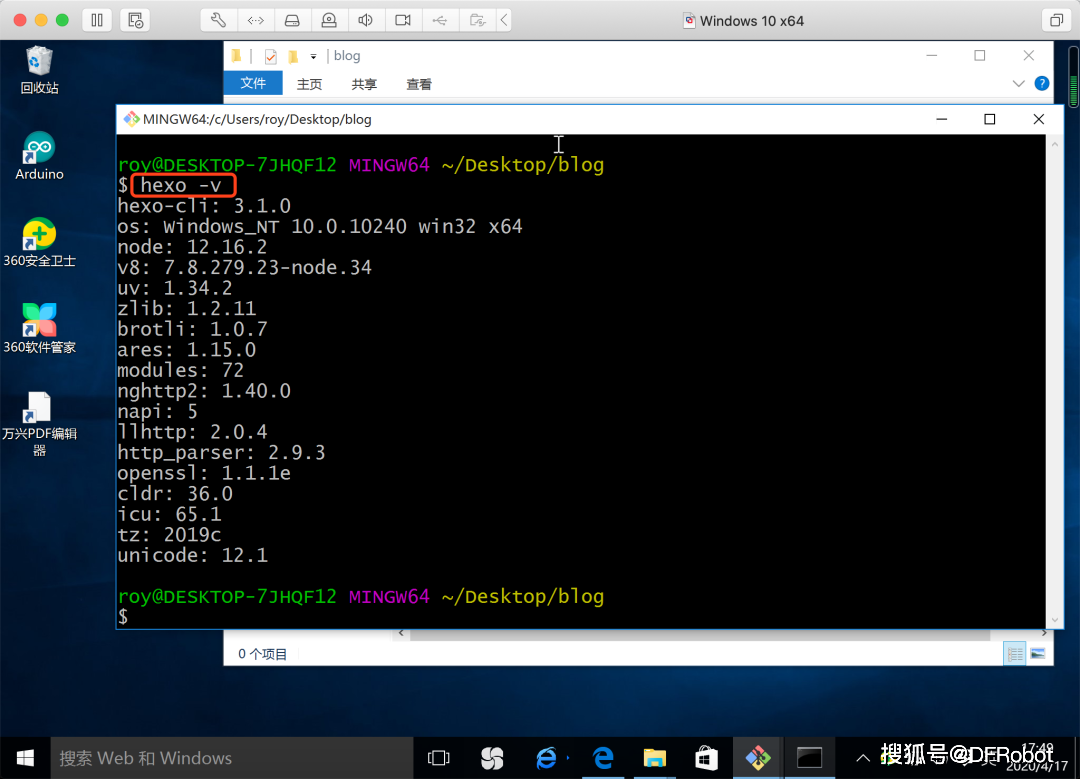This screenshot has height=779, width=1080.
Task: Pause the virtual machine from VMware toolbar
Action: (x=97, y=20)
